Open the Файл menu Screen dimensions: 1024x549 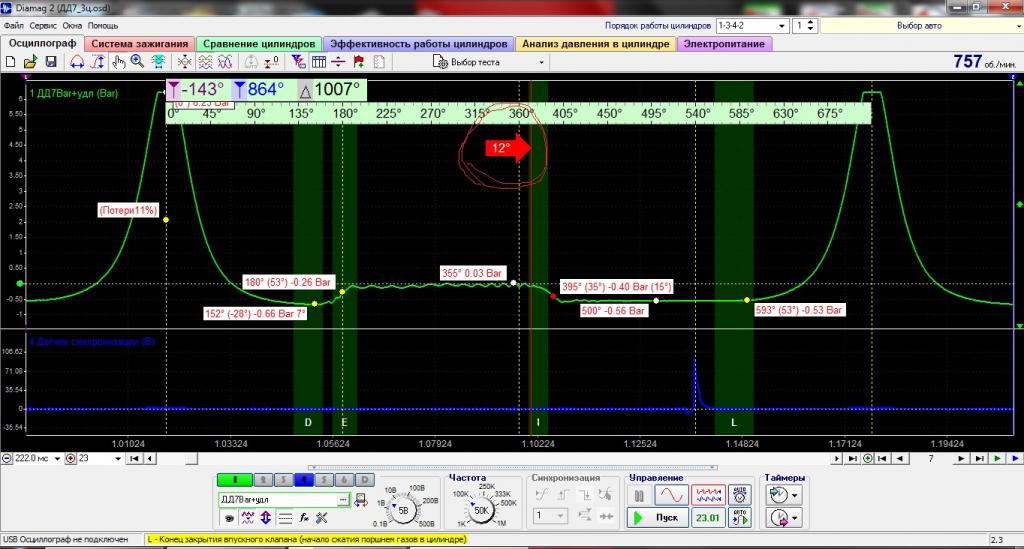click(x=13, y=25)
